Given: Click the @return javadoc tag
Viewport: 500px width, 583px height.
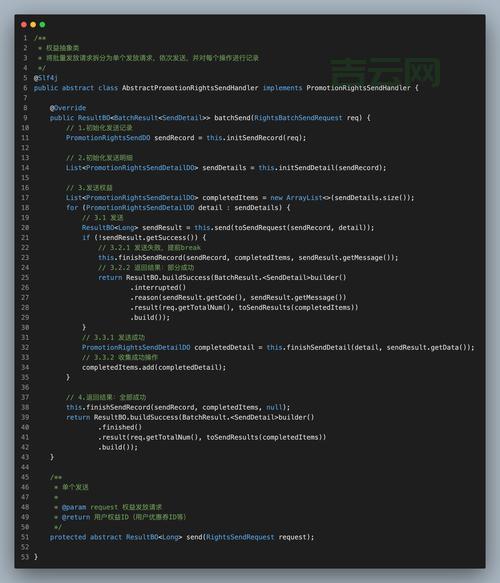Looking at the screenshot, I should pyautogui.click(x=76, y=517).
